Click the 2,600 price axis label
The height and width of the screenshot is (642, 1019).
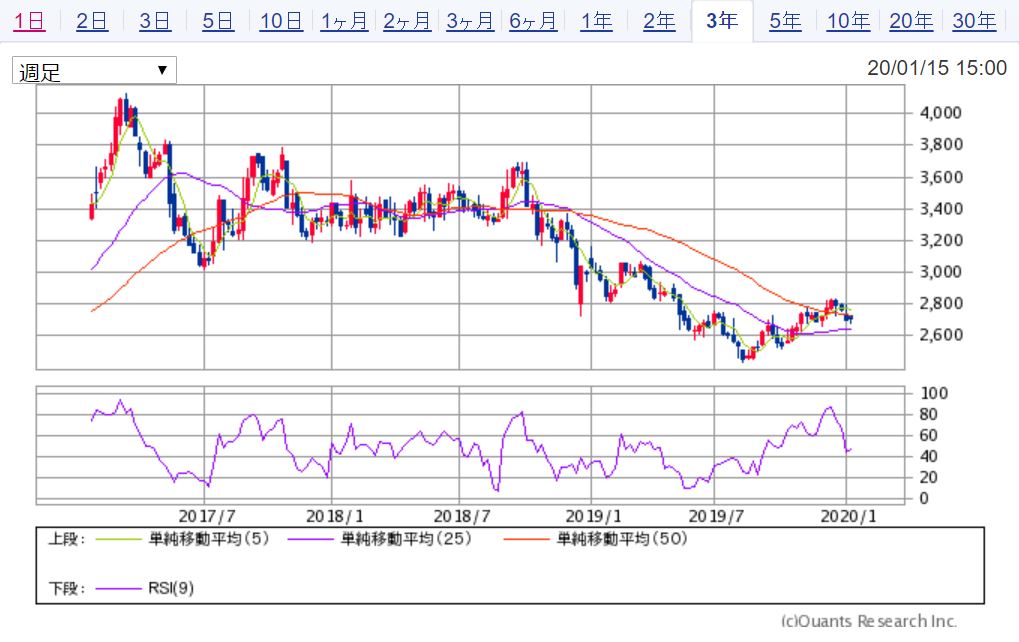tap(940, 335)
